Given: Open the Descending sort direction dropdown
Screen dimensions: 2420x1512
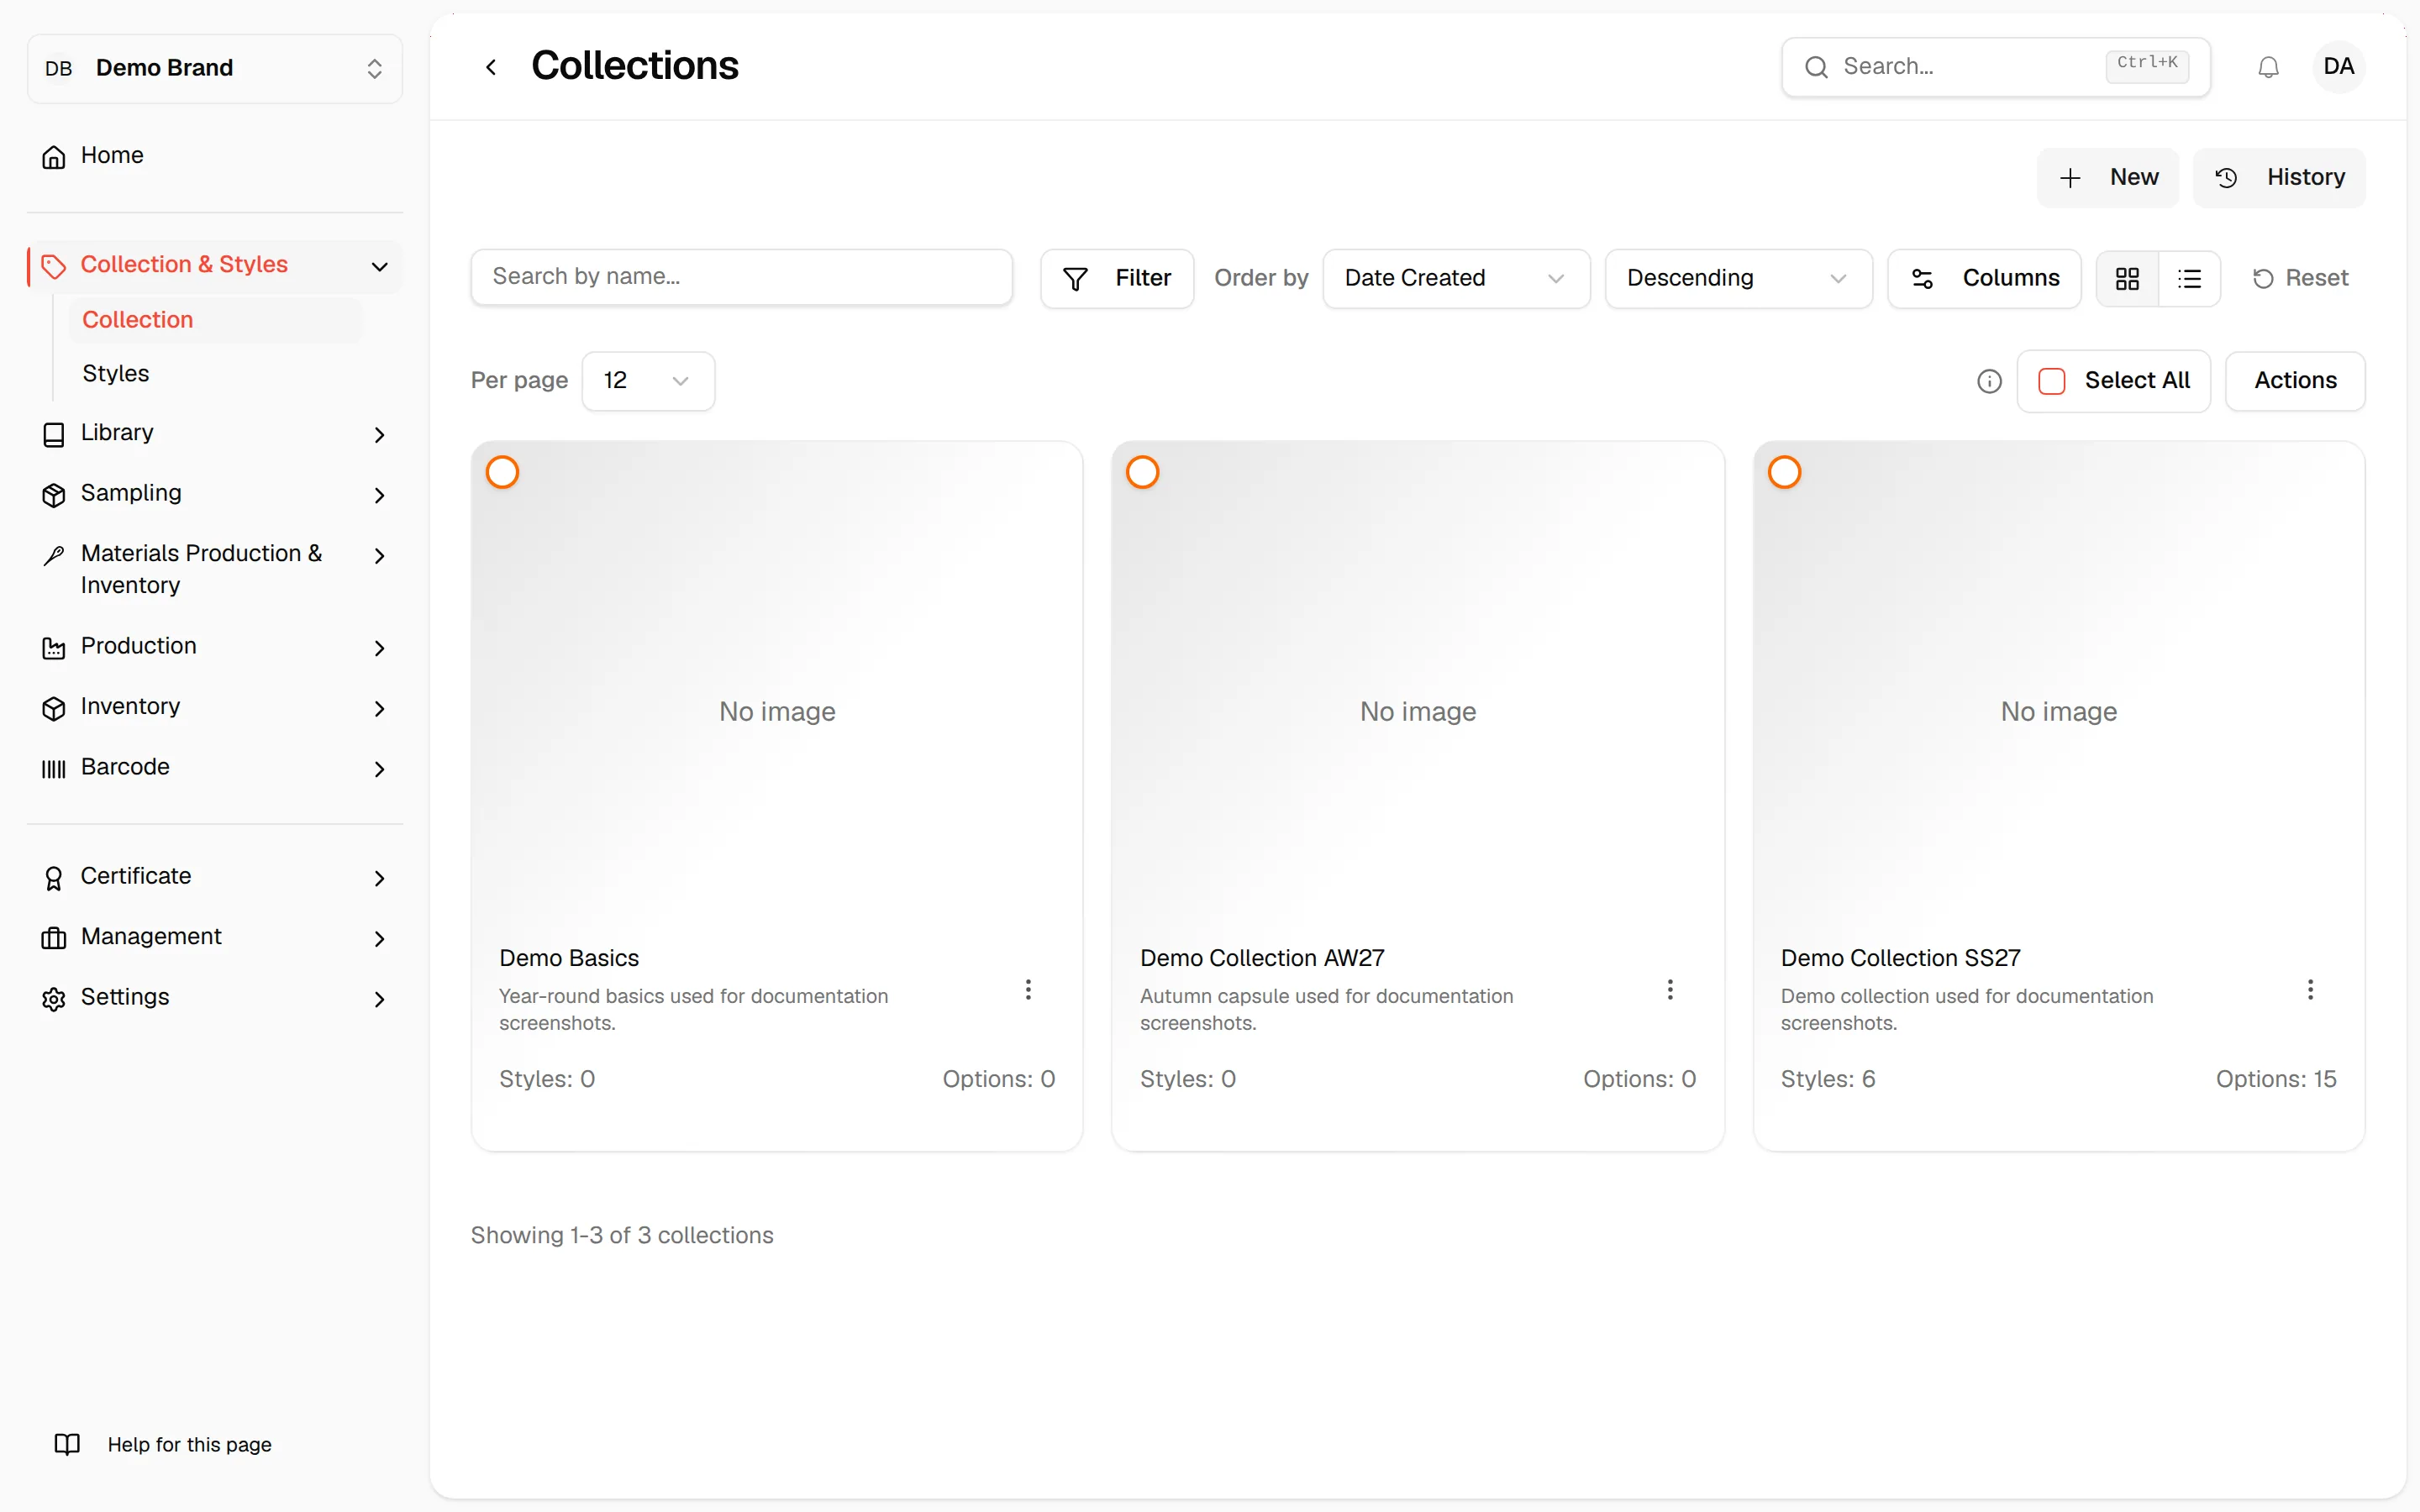Looking at the screenshot, I should pyautogui.click(x=1738, y=278).
